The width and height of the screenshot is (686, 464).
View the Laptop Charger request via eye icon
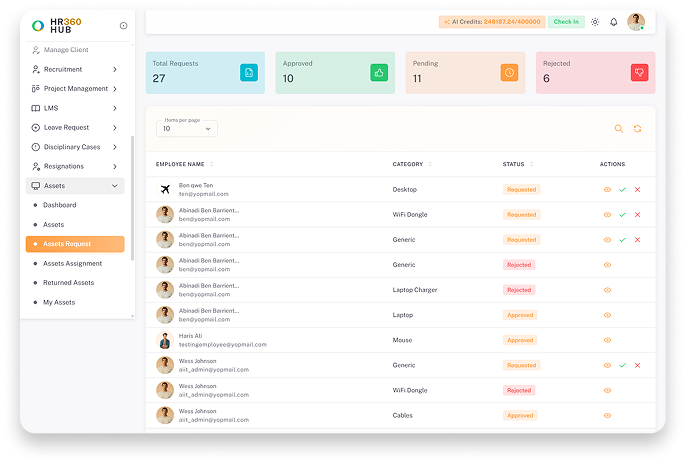pyautogui.click(x=607, y=290)
